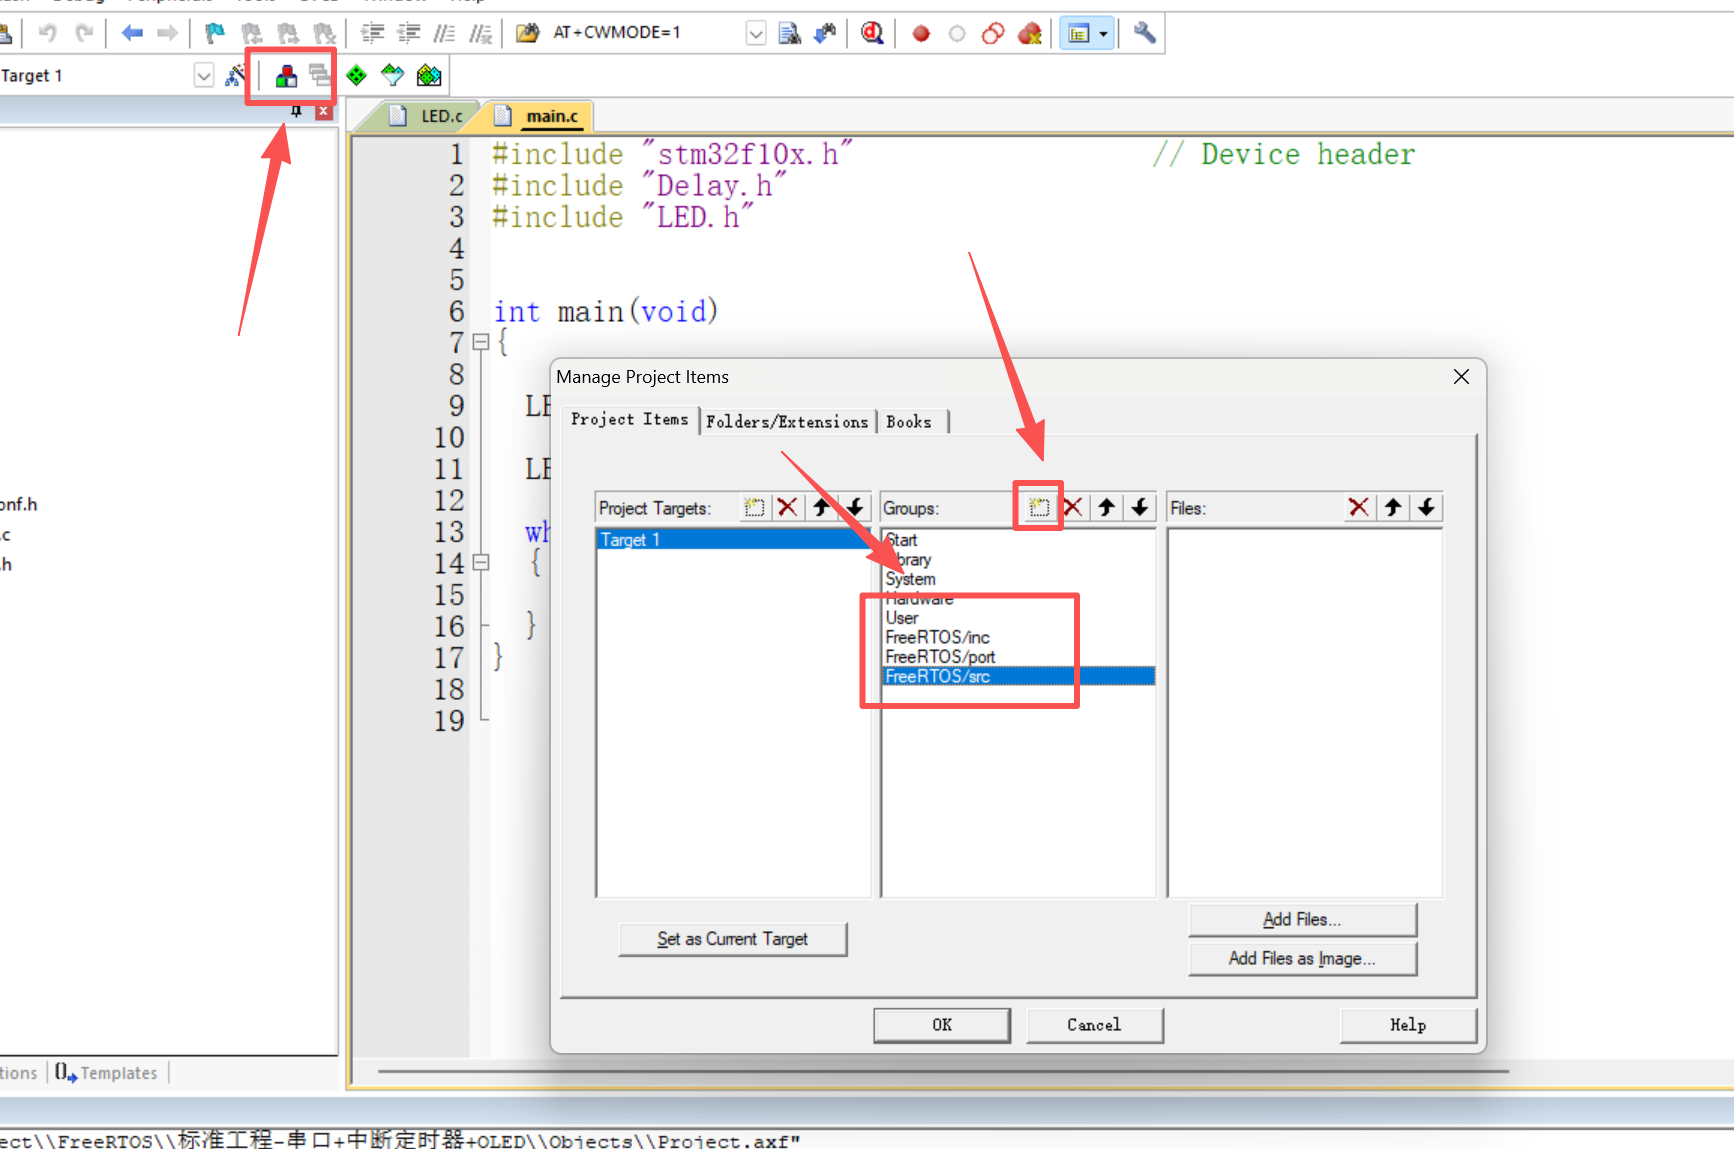1734x1149 pixels.
Task: Open the window layout dropdown arrow
Action: pos(1103,34)
